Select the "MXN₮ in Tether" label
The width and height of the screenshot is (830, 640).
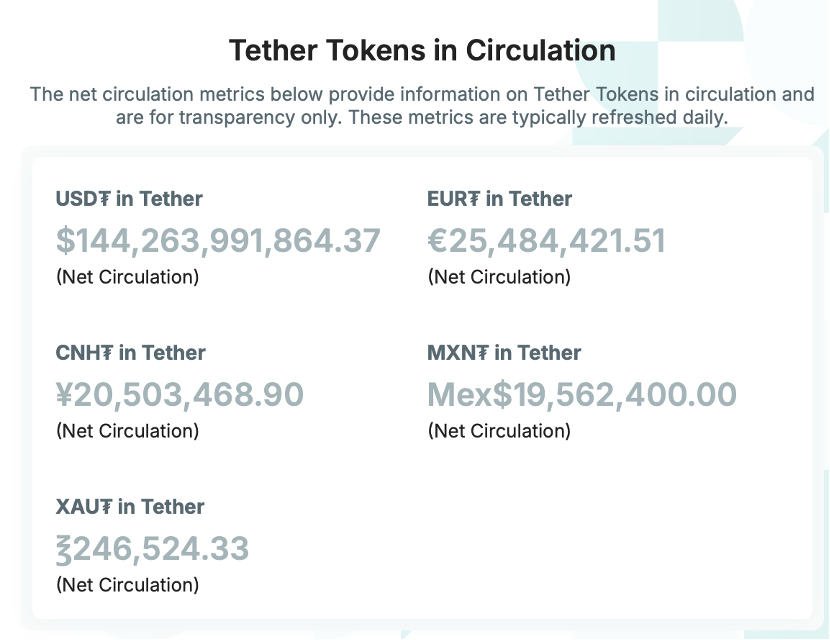tap(504, 353)
